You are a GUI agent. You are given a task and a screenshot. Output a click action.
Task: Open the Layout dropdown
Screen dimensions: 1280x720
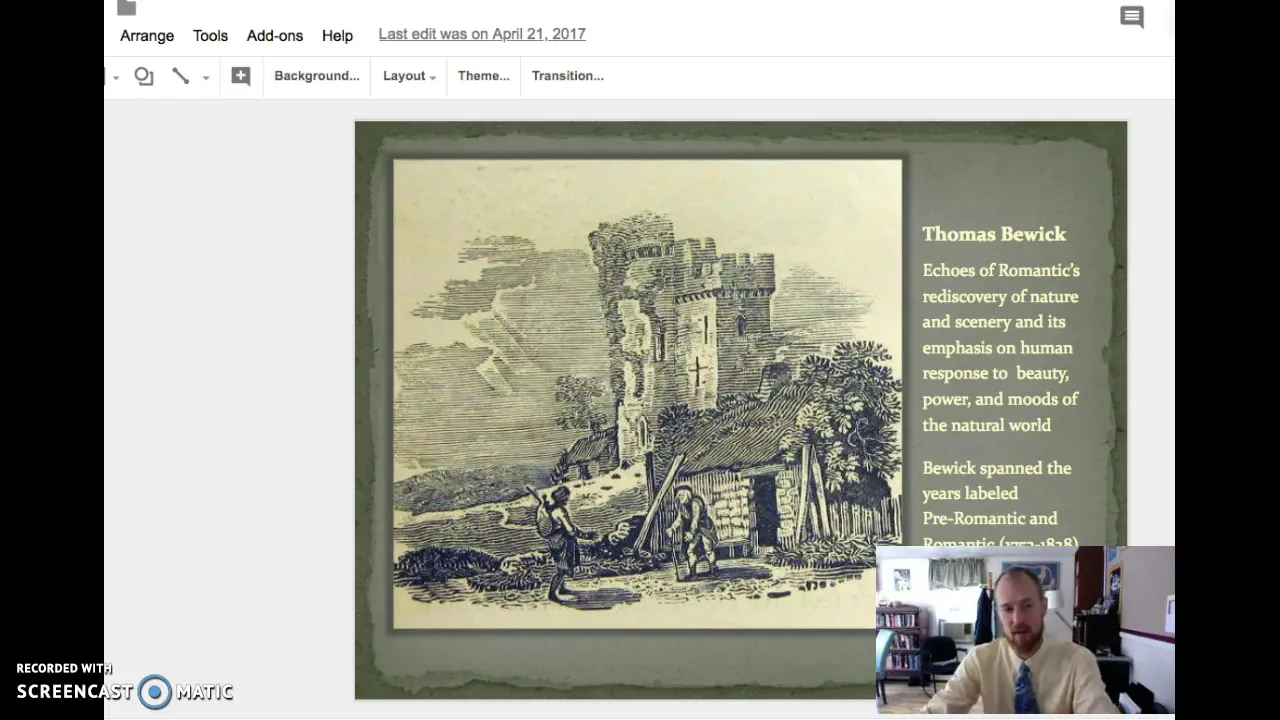pyautogui.click(x=409, y=76)
